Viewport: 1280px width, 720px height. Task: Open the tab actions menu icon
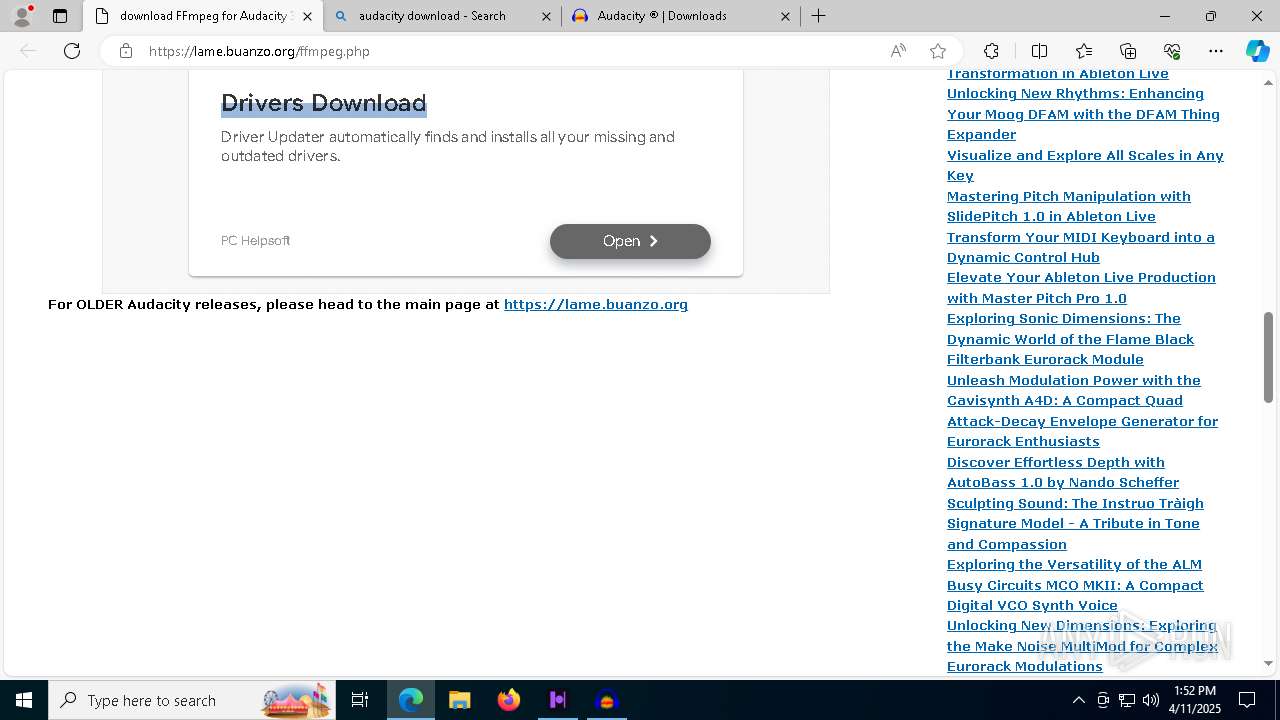click(x=60, y=16)
